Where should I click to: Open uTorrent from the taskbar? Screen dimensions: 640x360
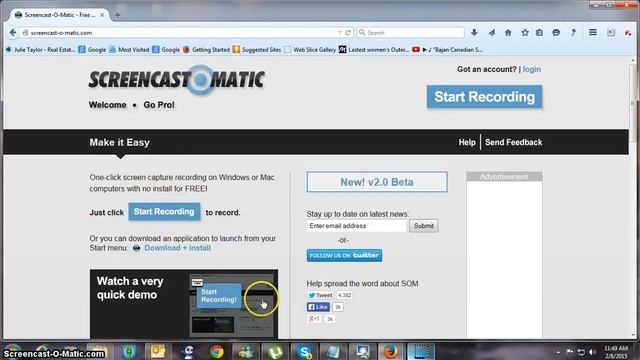click(275, 351)
